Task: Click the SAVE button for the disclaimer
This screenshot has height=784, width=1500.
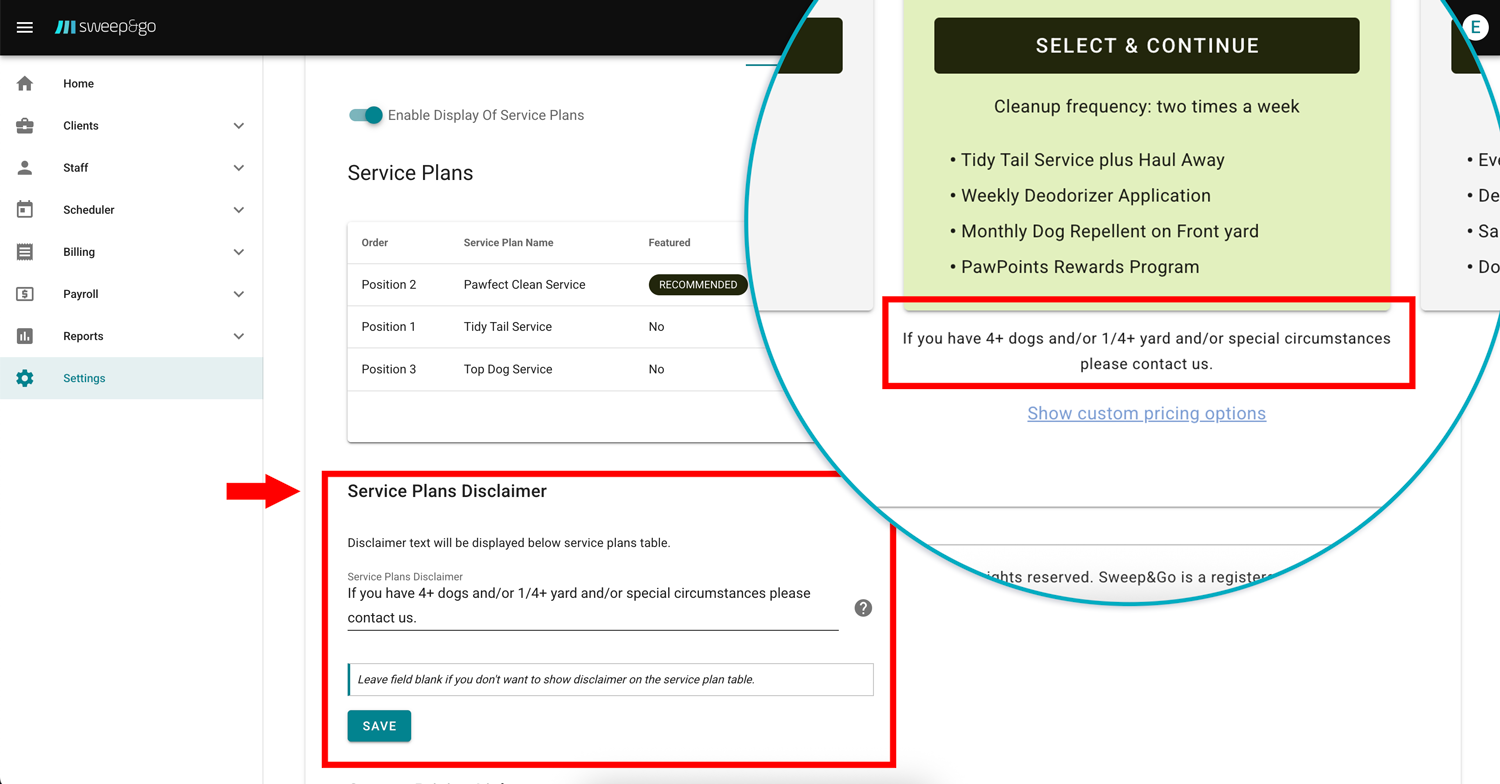Action: point(379,725)
